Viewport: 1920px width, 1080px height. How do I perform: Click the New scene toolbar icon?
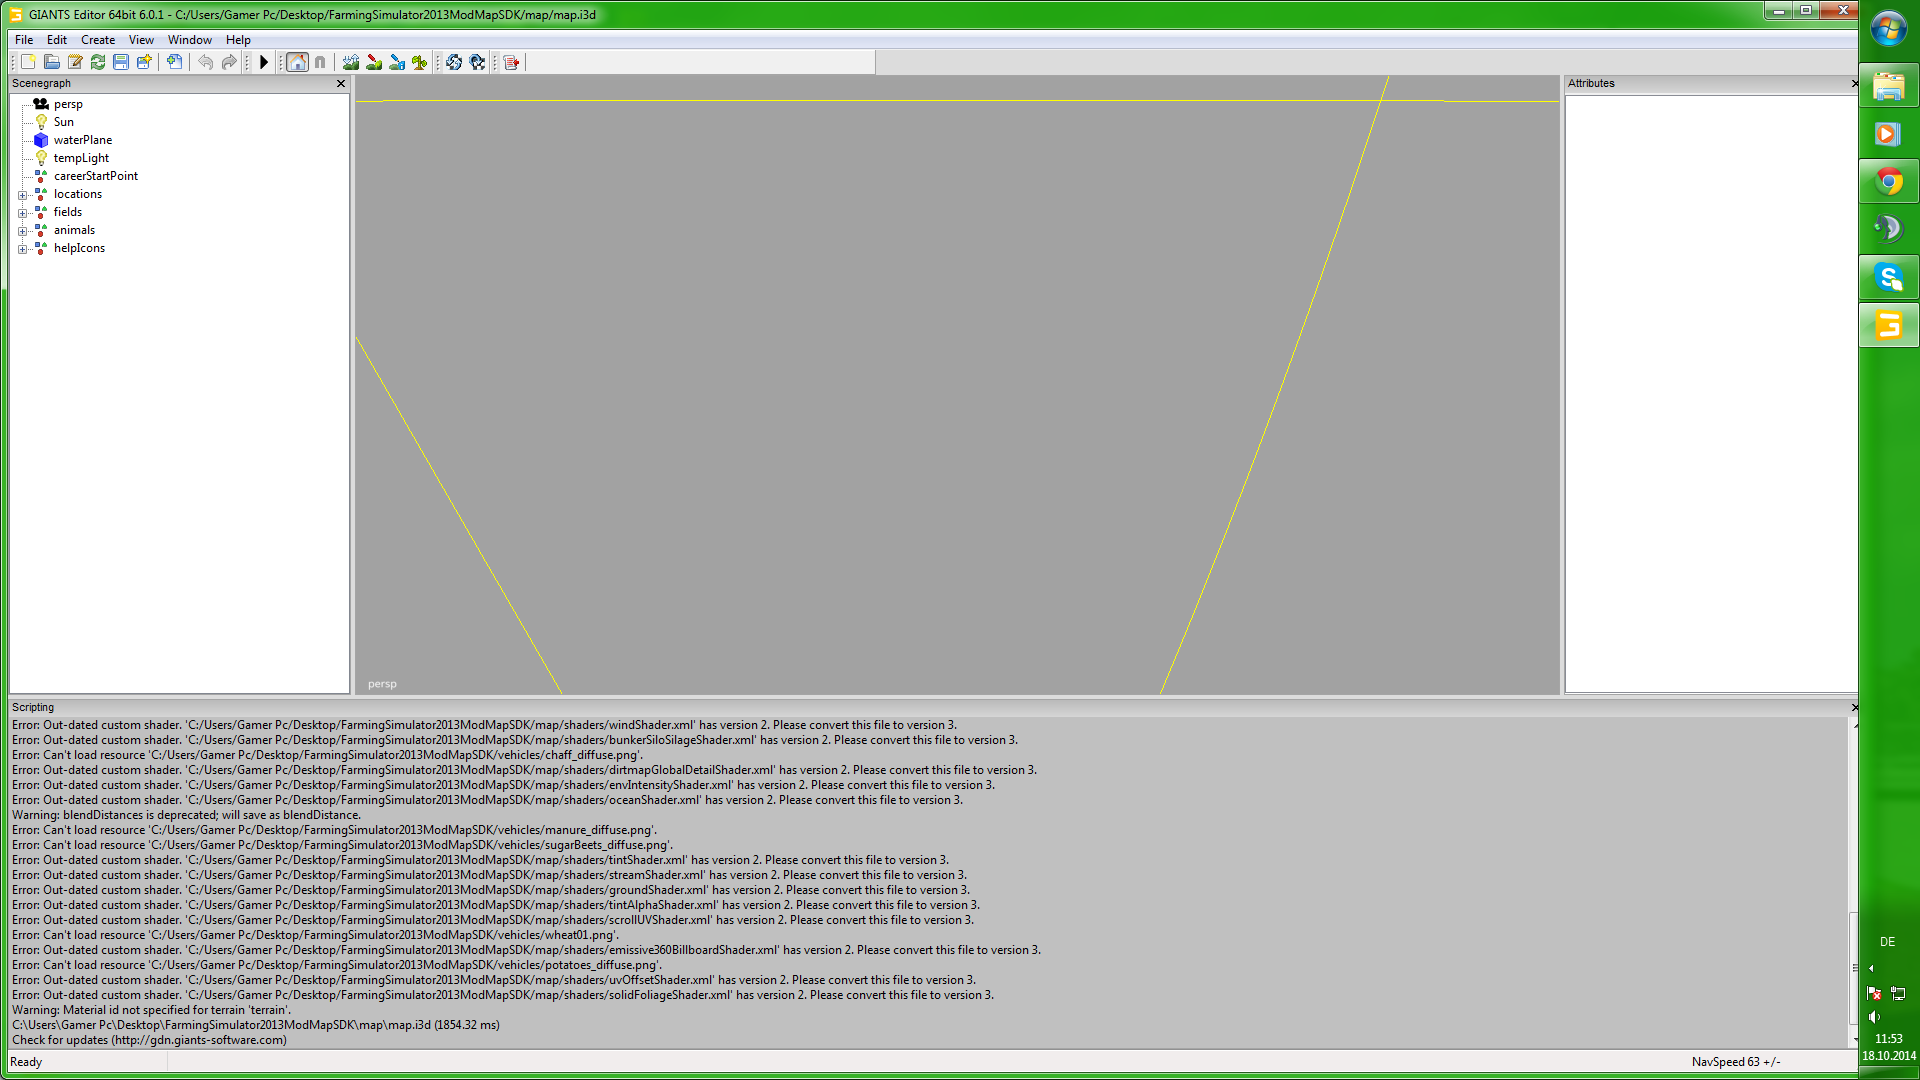pyautogui.click(x=28, y=62)
